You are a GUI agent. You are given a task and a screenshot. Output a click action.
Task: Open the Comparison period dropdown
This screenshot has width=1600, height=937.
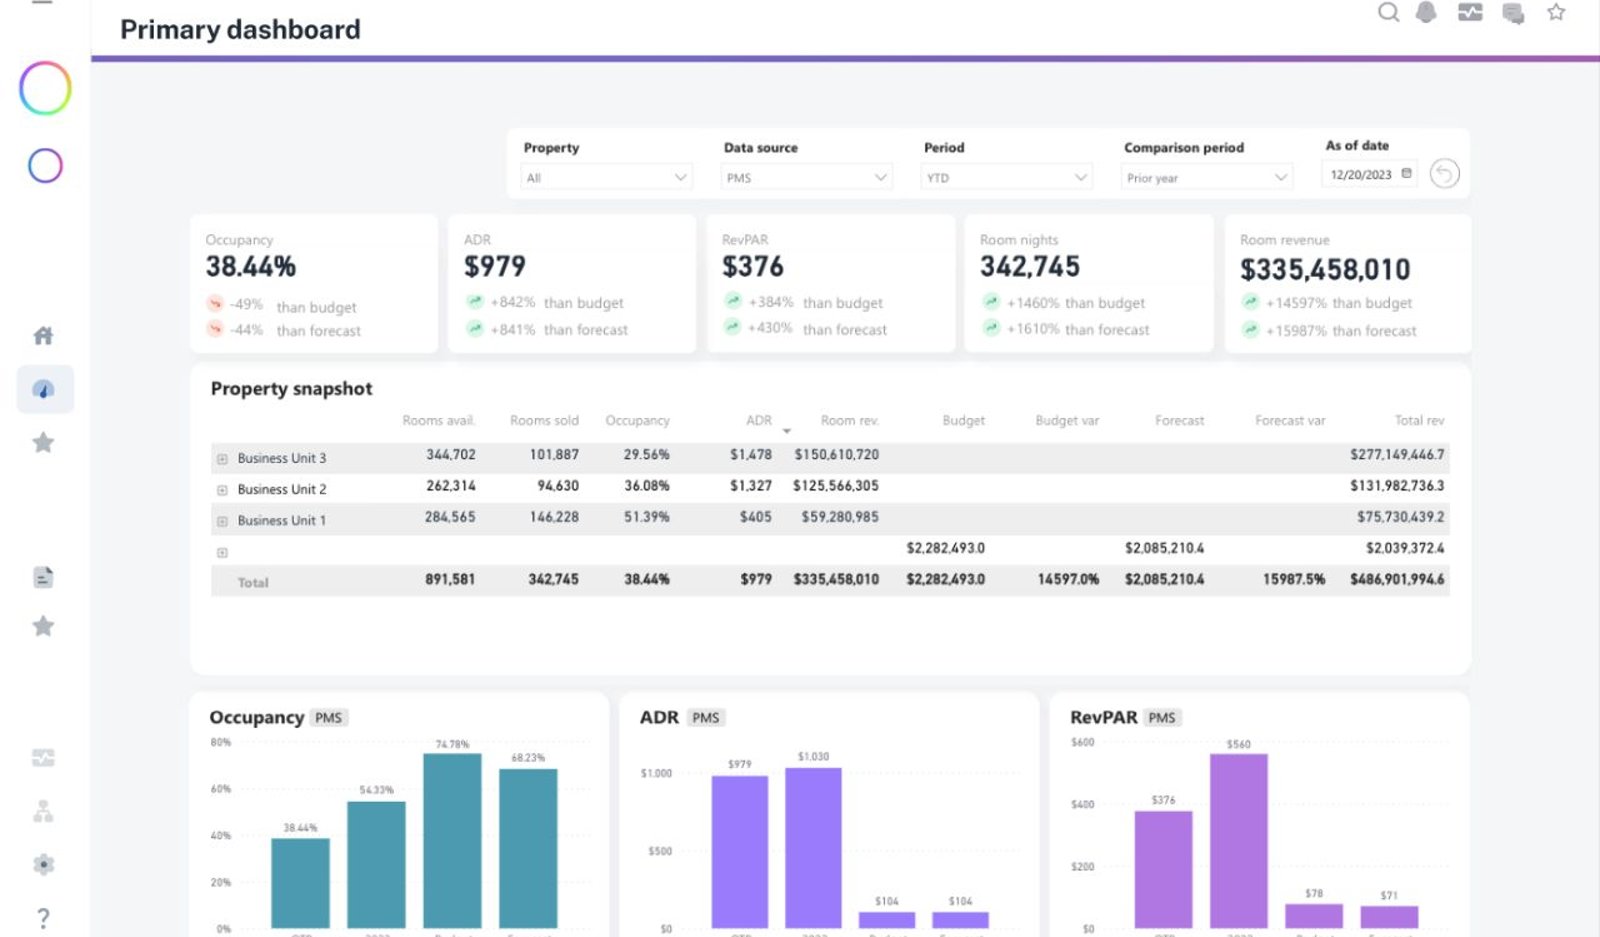[x=1207, y=177]
